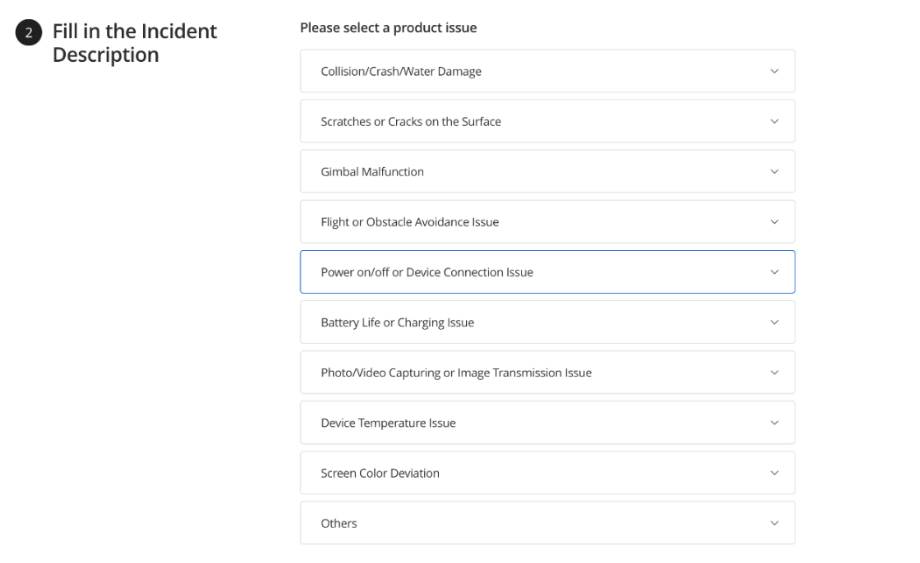This screenshot has width=920, height=563.
Task: Click chevron on Photo/Video Capturing row
Action: pos(774,372)
